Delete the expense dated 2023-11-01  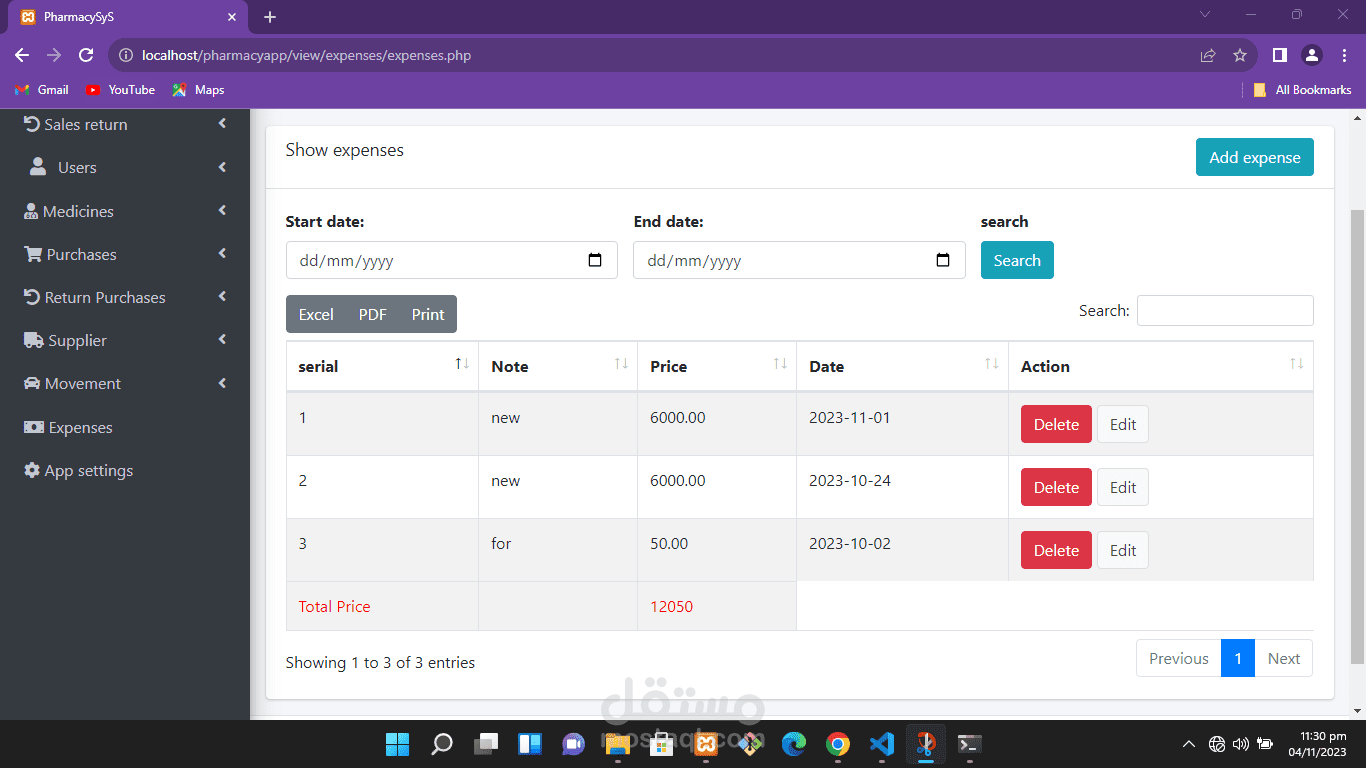point(1056,424)
